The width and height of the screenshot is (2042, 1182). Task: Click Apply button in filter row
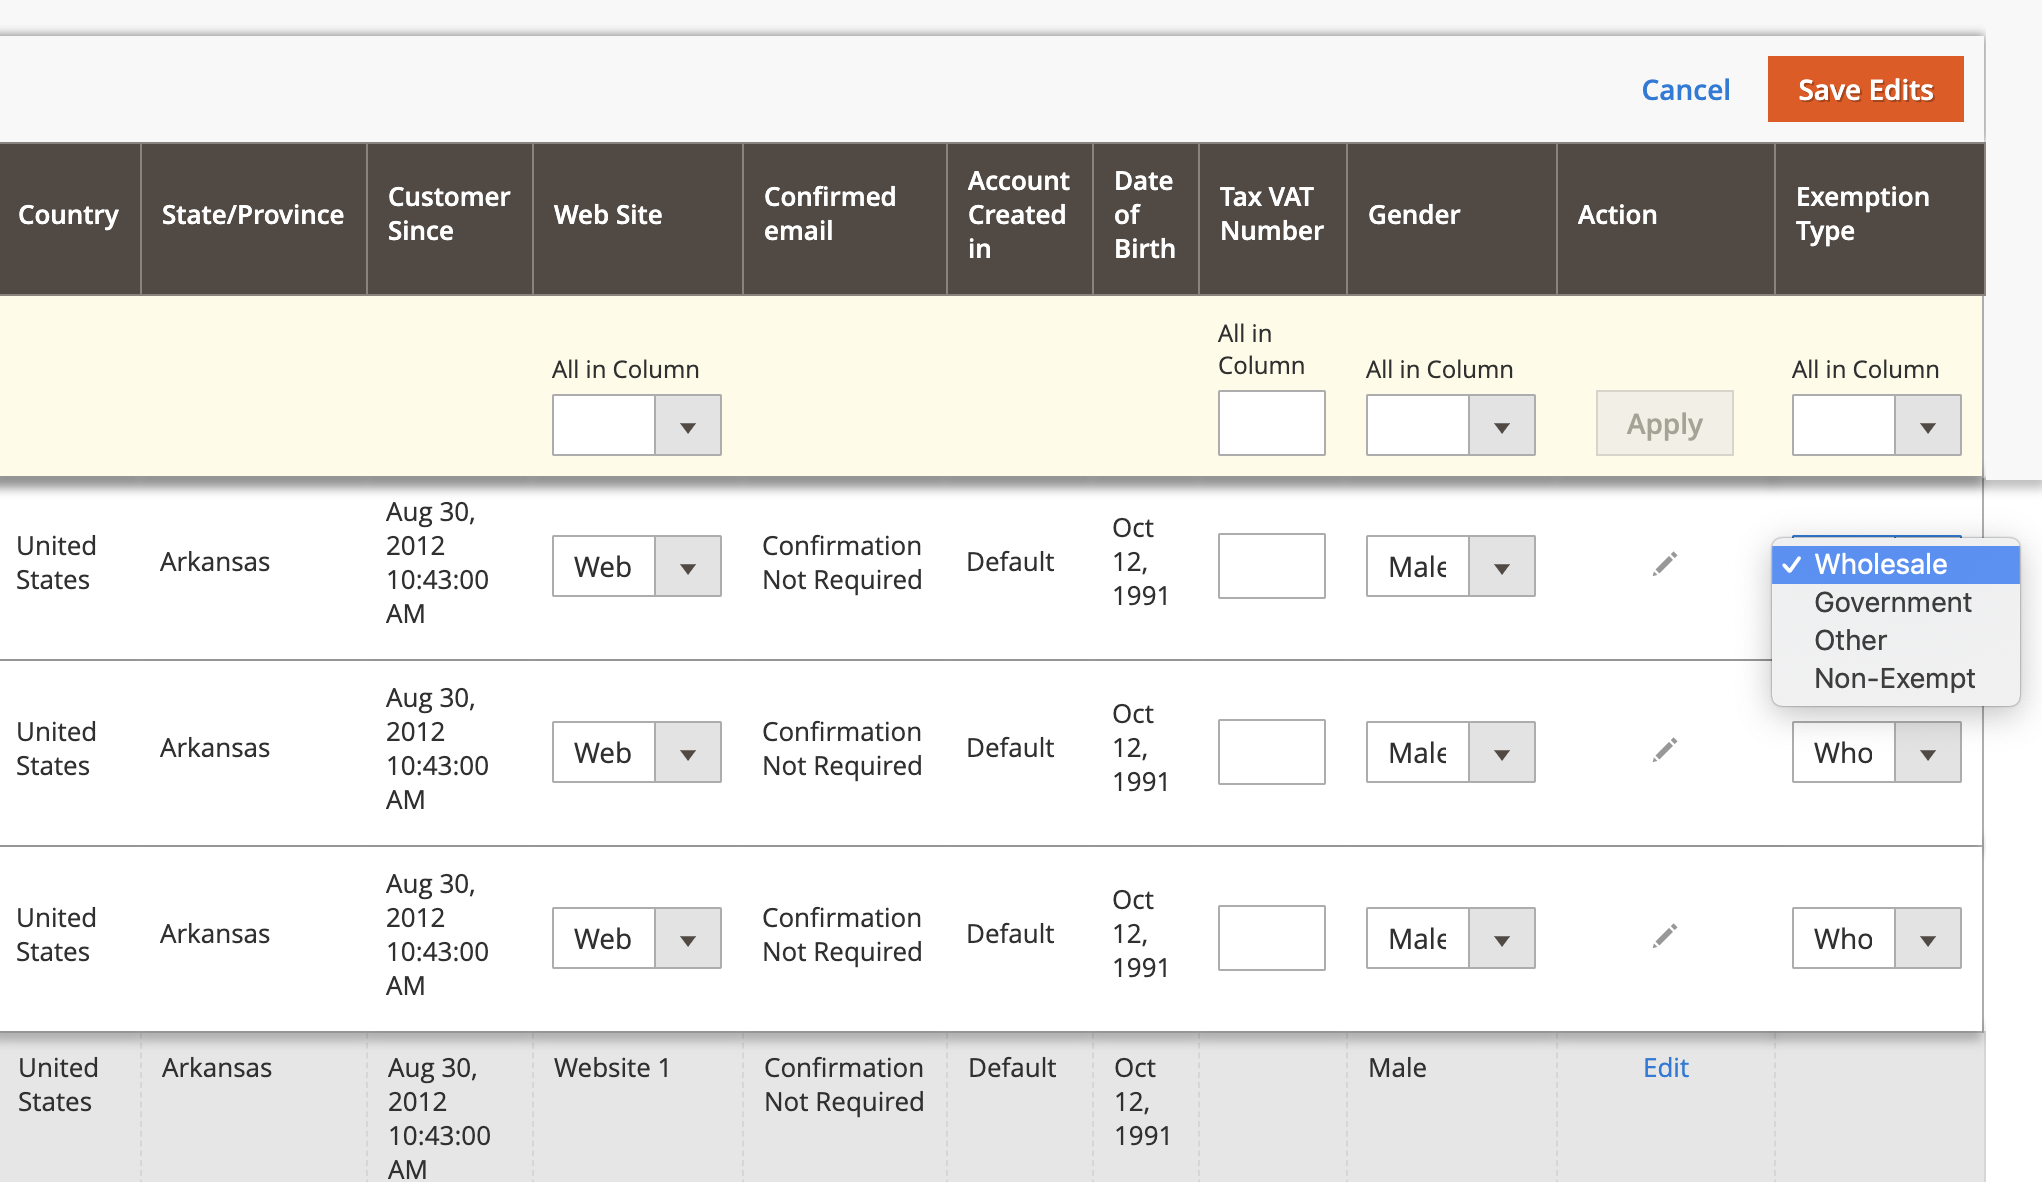pos(1667,424)
